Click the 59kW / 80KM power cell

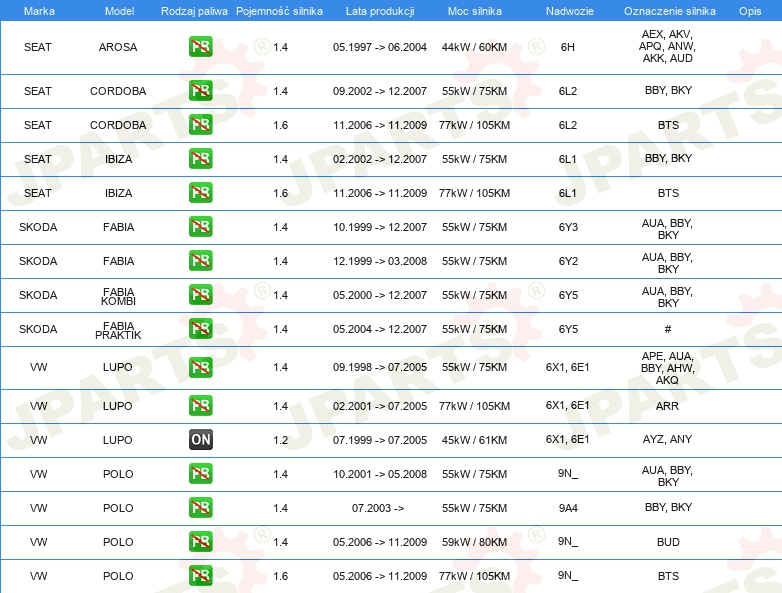[474, 542]
